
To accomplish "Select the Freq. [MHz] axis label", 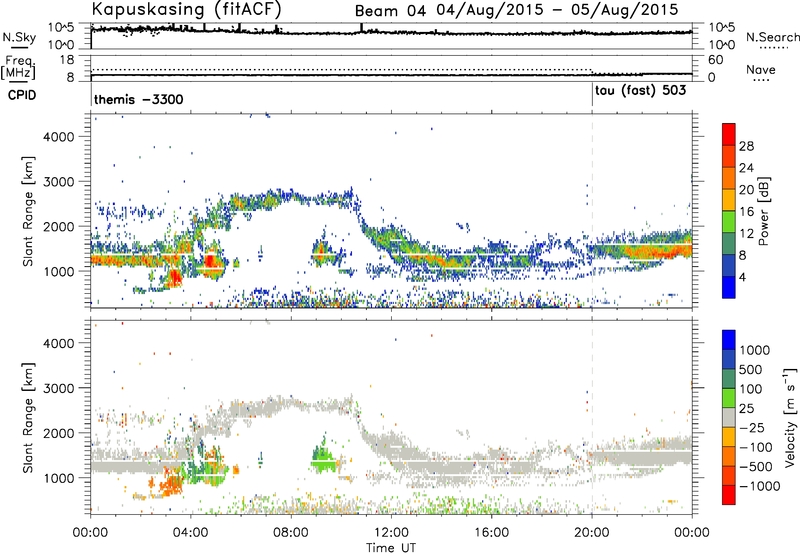I will tap(18, 67).
